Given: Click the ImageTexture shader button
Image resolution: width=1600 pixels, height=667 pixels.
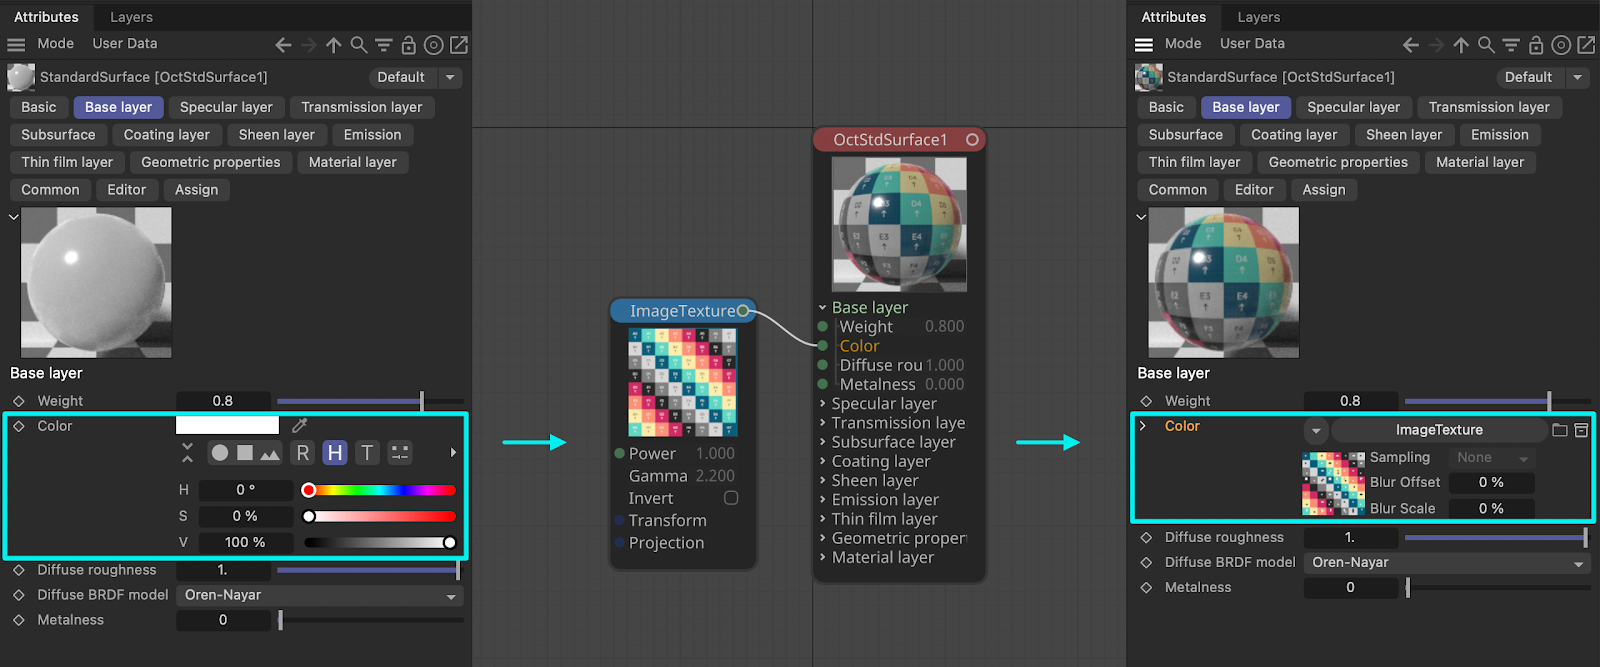Looking at the screenshot, I should (x=1439, y=430).
